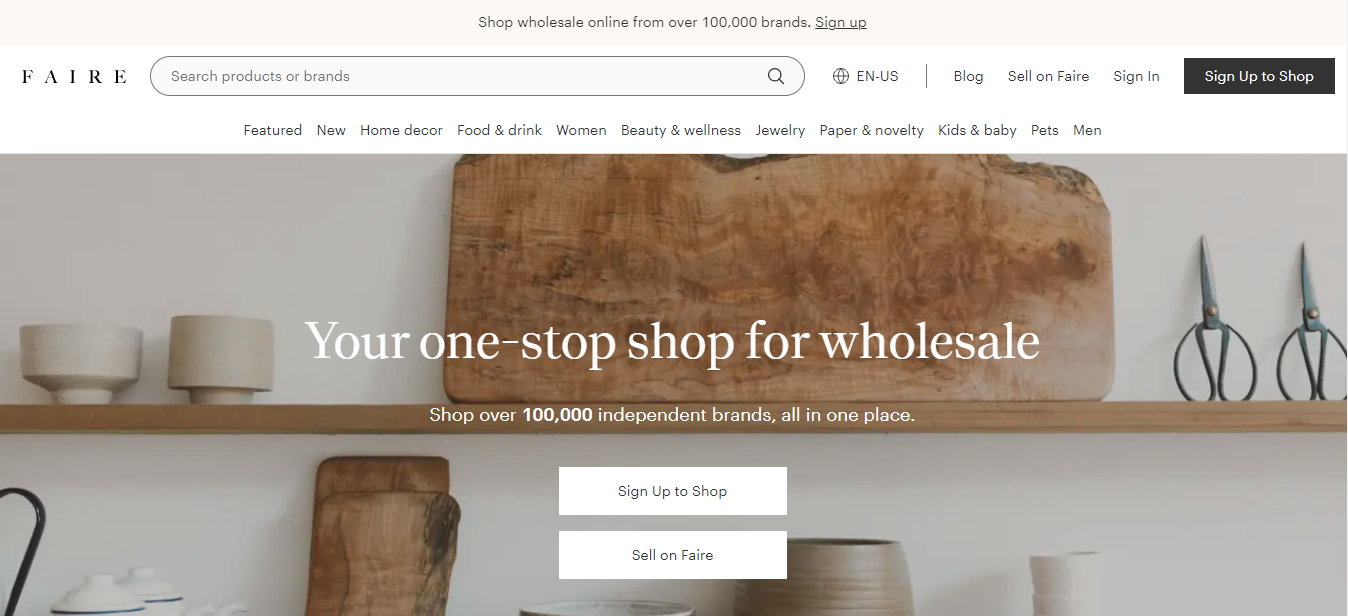Select the Jewelry category
This screenshot has width=1348, height=616.
coord(780,130)
